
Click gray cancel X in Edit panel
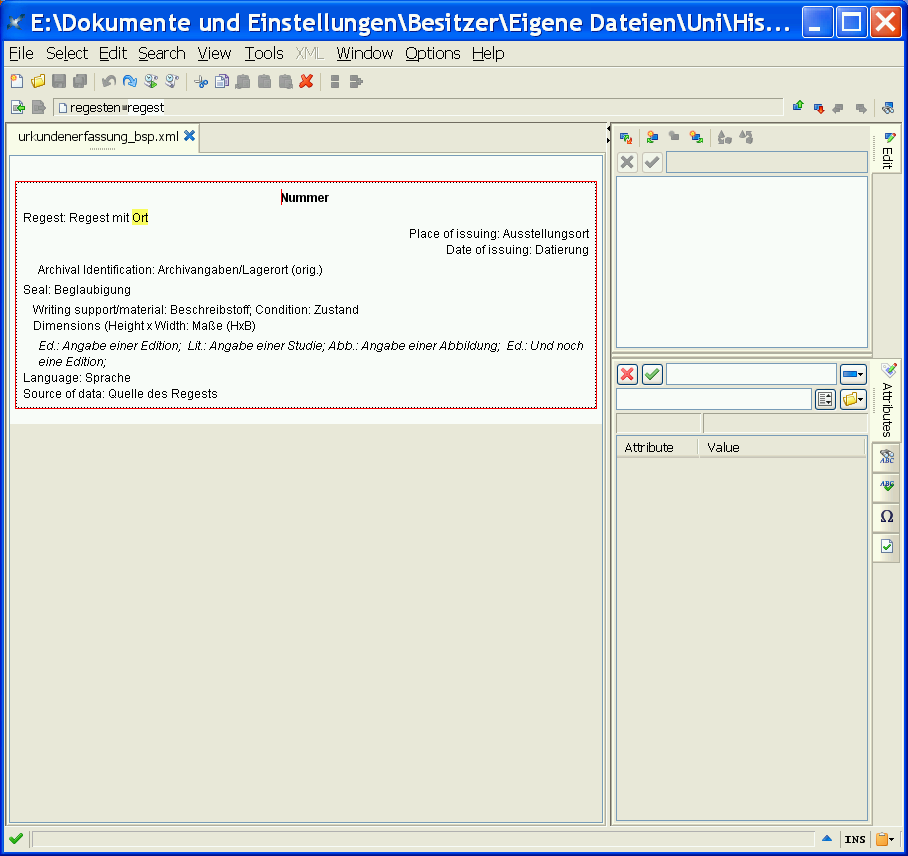coord(627,162)
